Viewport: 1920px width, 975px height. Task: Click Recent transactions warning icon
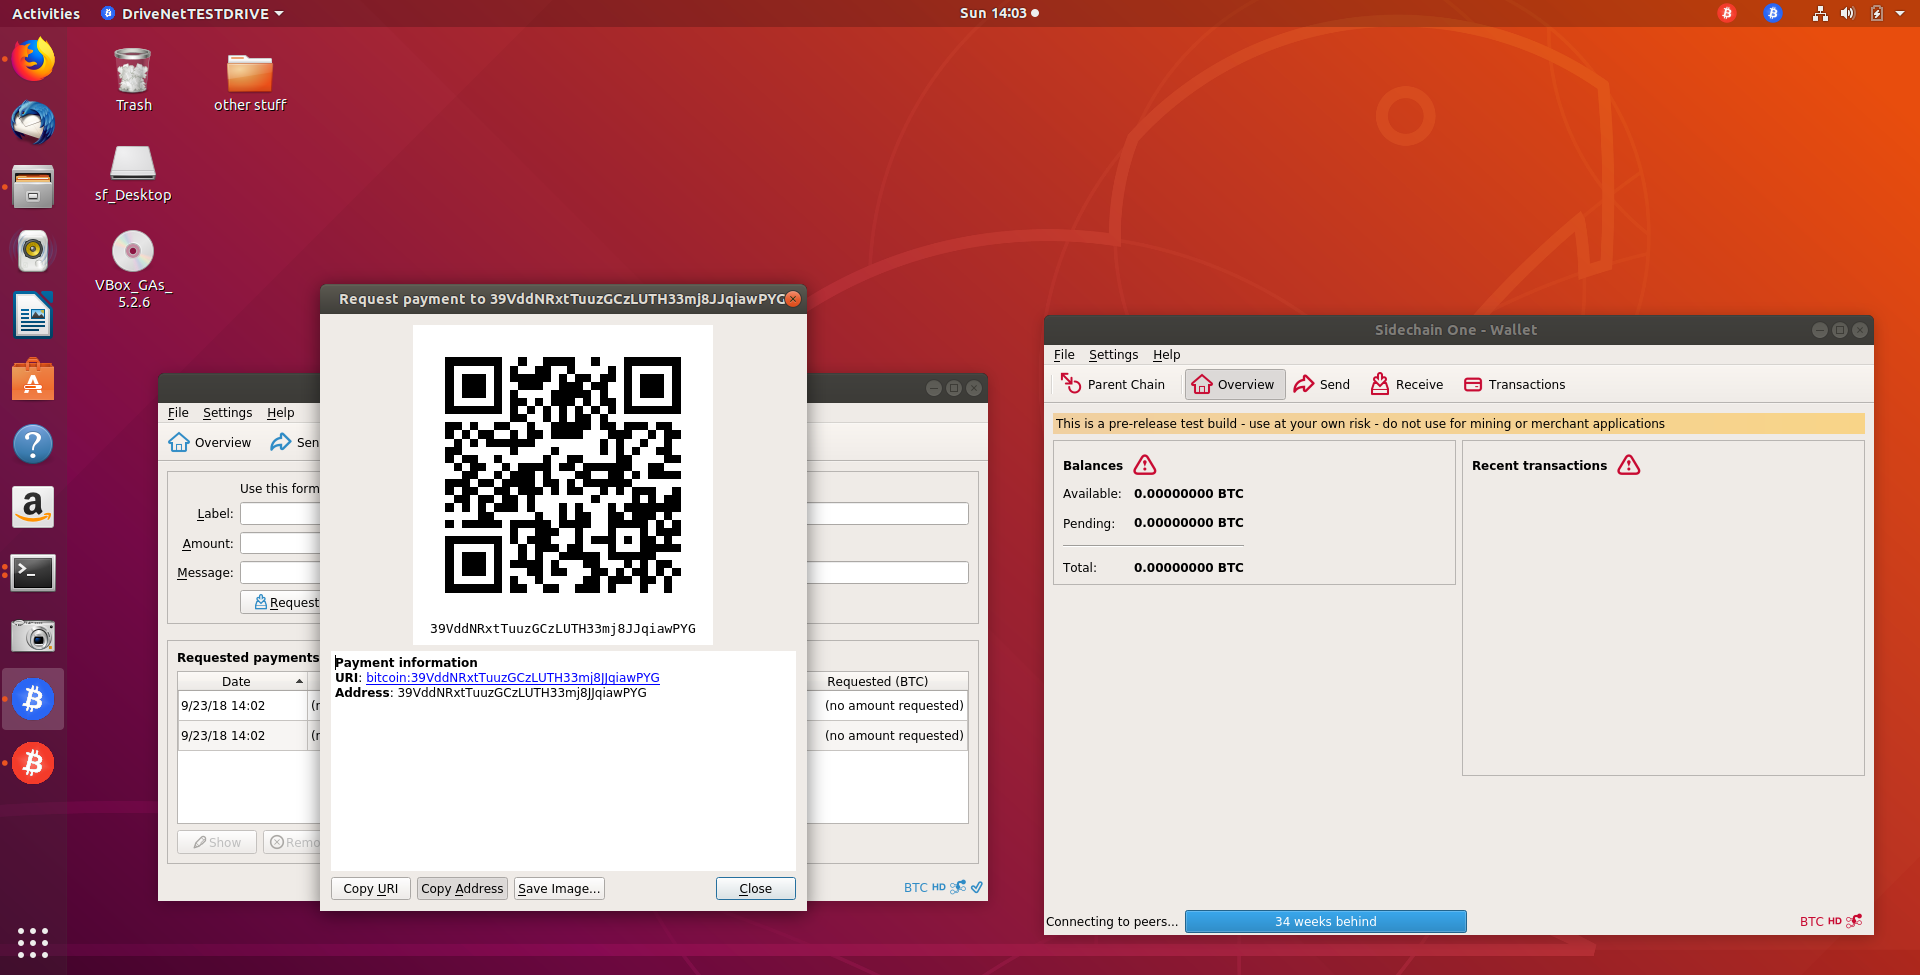1629,465
